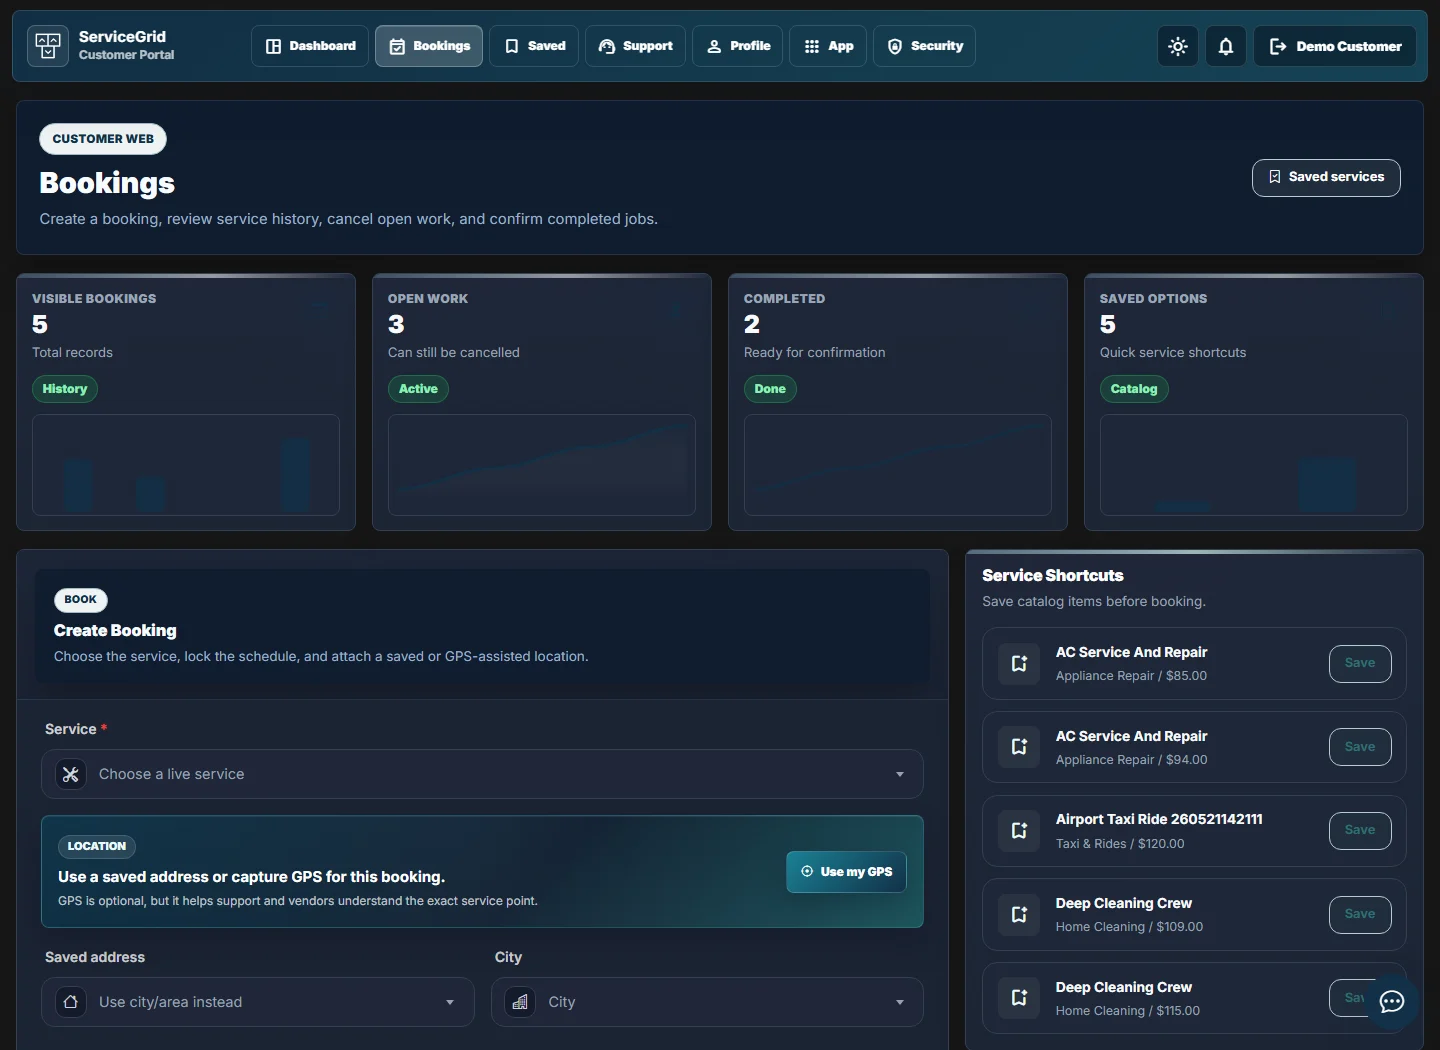Click 'Can still be cancelled' text
This screenshot has height=1050, width=1440.
click(x=454, y=353)
